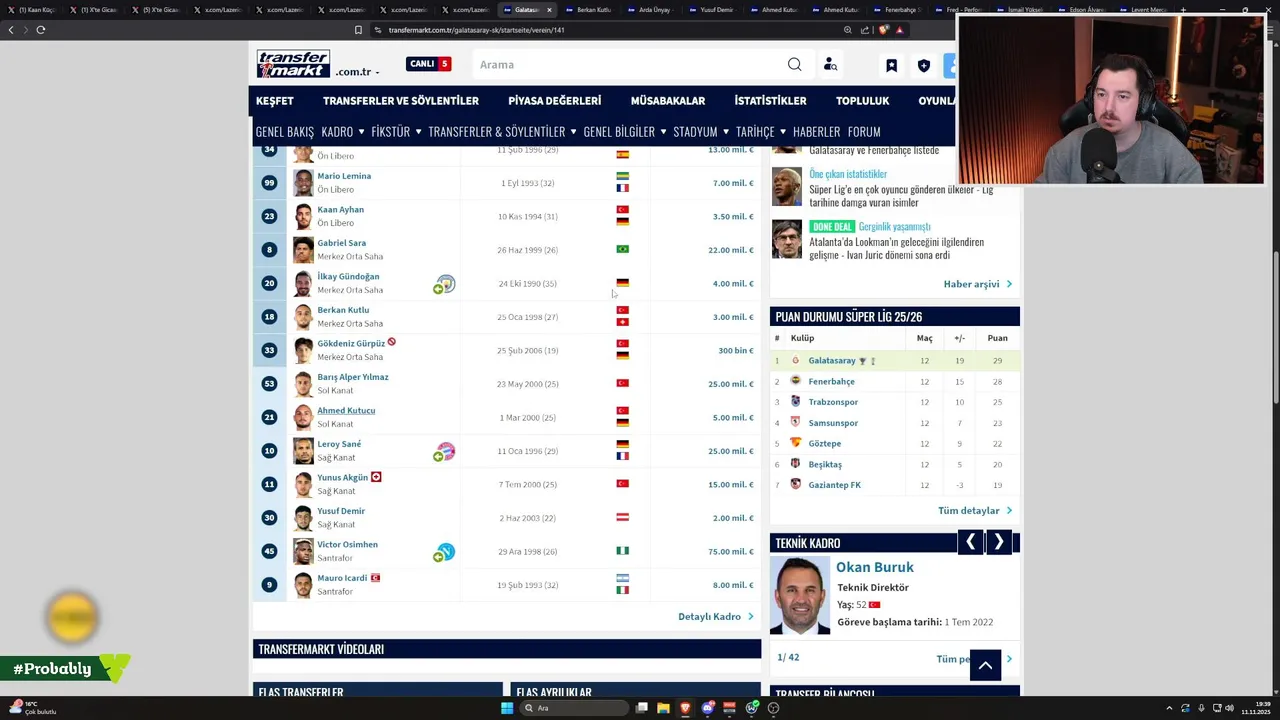Open the FORUM tab

[864, 131]
